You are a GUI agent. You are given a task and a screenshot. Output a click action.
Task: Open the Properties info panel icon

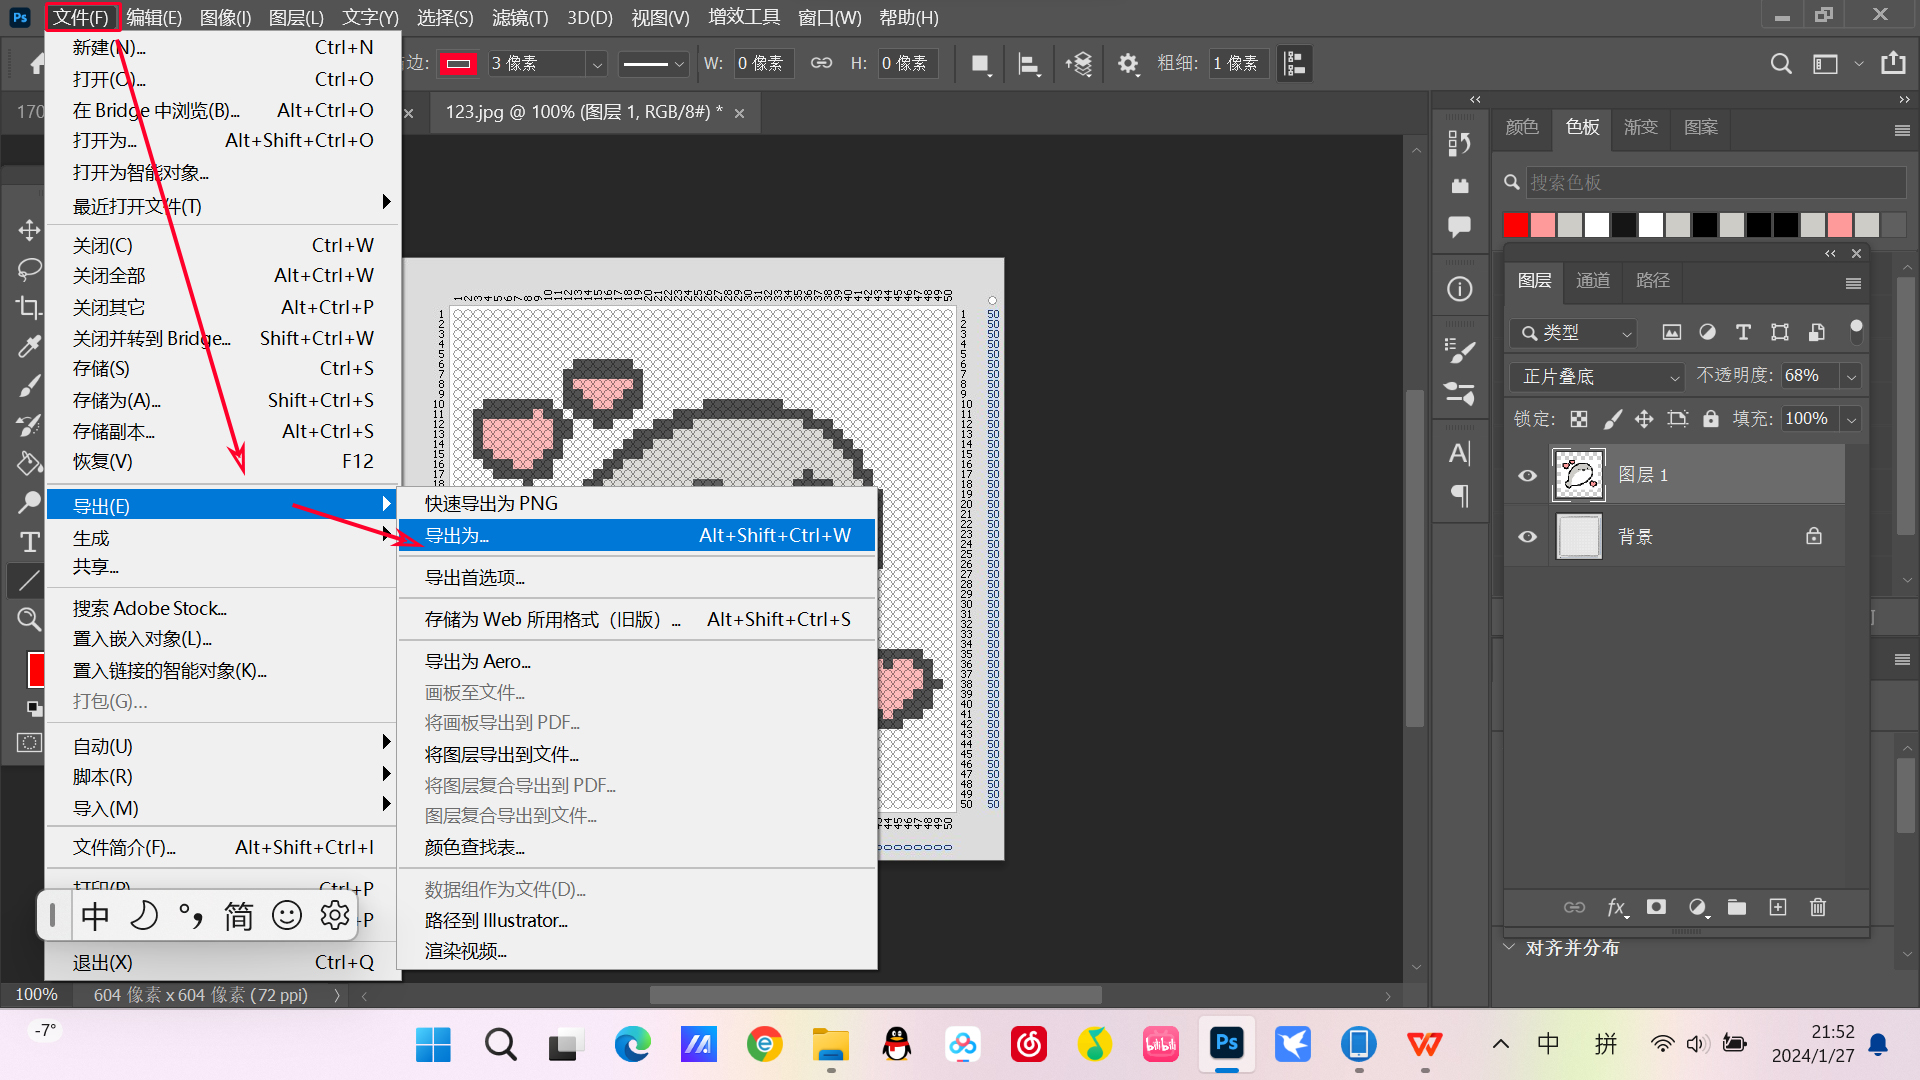[1460, 289]
